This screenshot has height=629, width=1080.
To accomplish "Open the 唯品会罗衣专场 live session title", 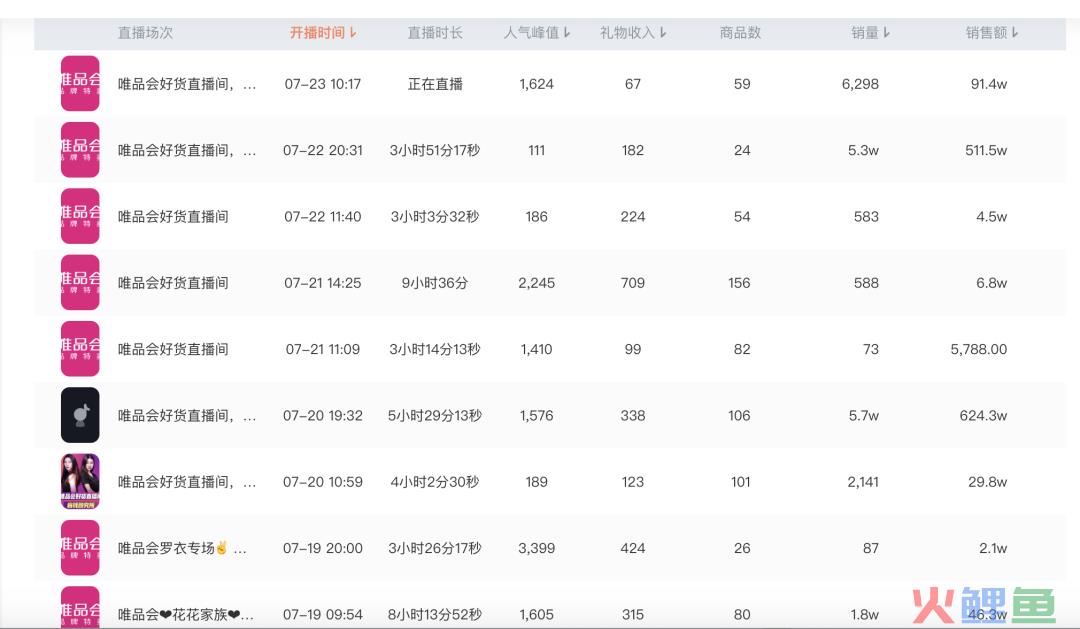I will (x=182, y=548).
